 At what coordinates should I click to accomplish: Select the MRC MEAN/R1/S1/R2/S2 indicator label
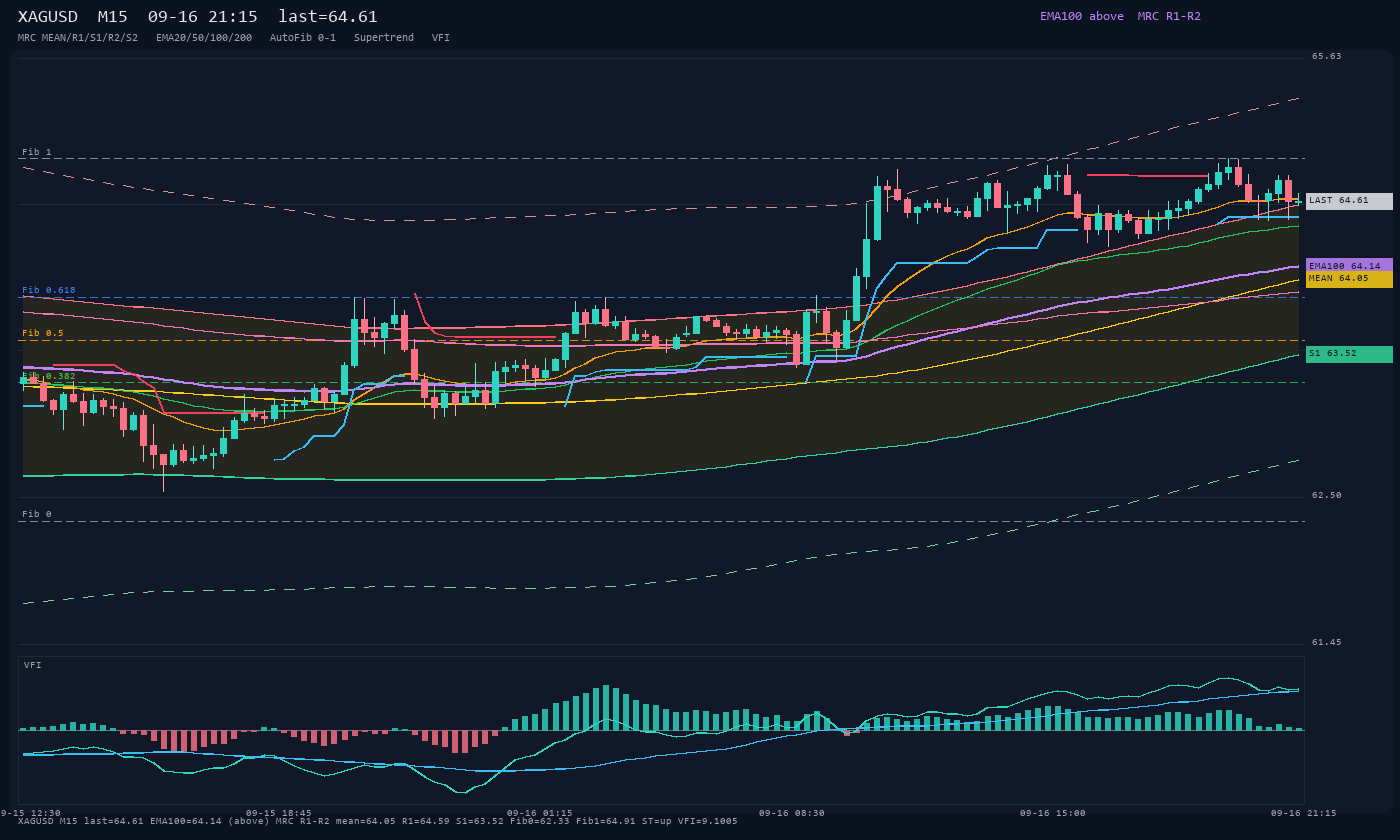(78, 38)
